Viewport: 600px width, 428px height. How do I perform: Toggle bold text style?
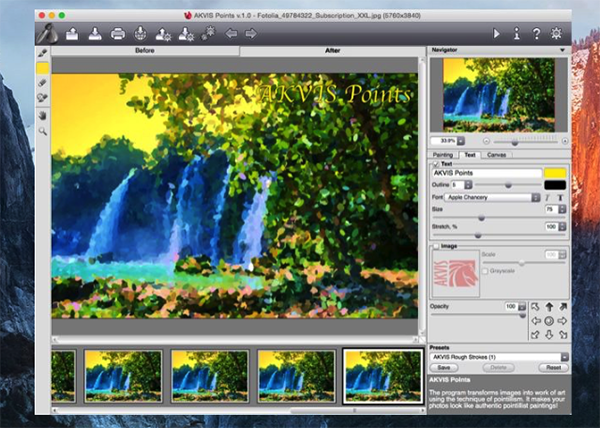coord(560,197)
